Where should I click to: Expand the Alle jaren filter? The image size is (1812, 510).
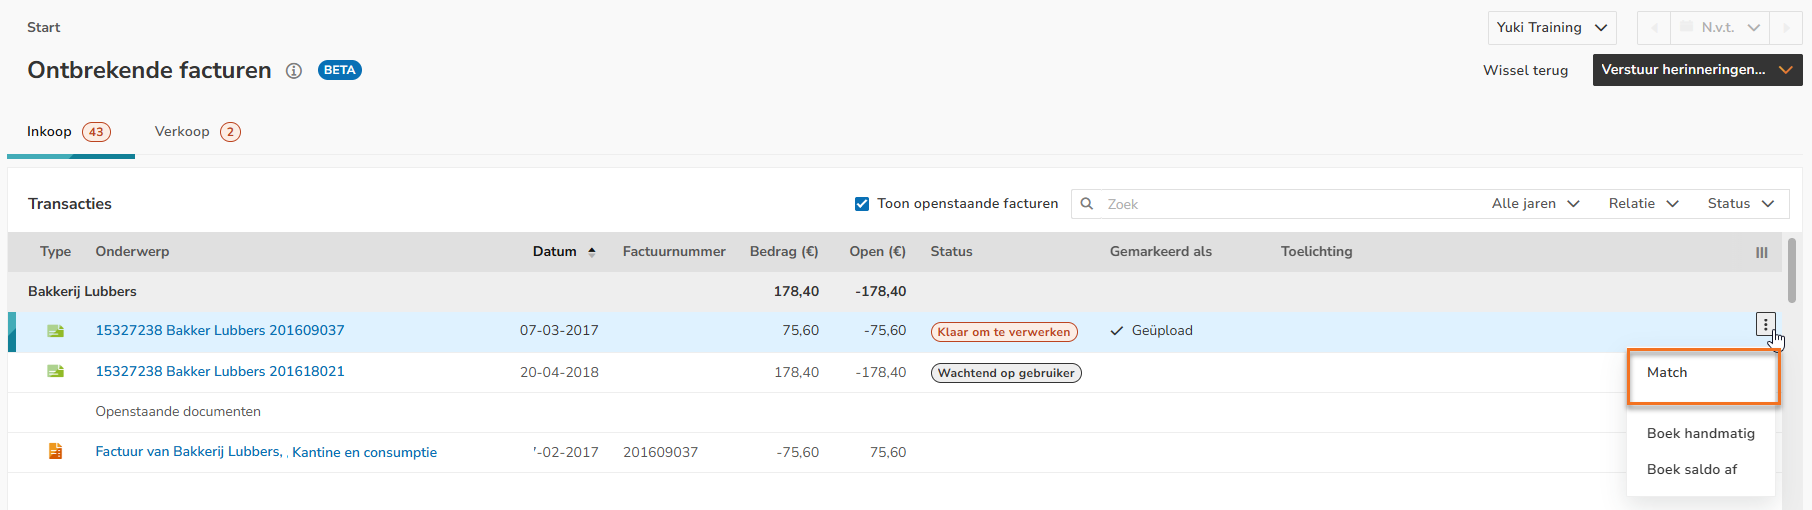click(1535, 204)
